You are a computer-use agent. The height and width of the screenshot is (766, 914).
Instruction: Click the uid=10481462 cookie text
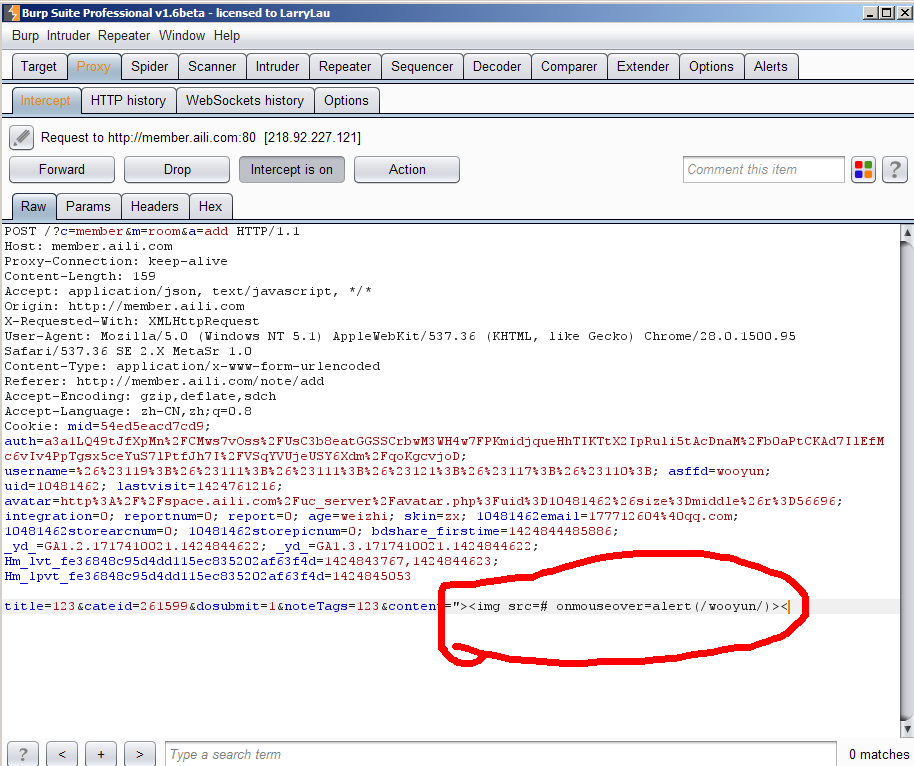click(55, 486)
